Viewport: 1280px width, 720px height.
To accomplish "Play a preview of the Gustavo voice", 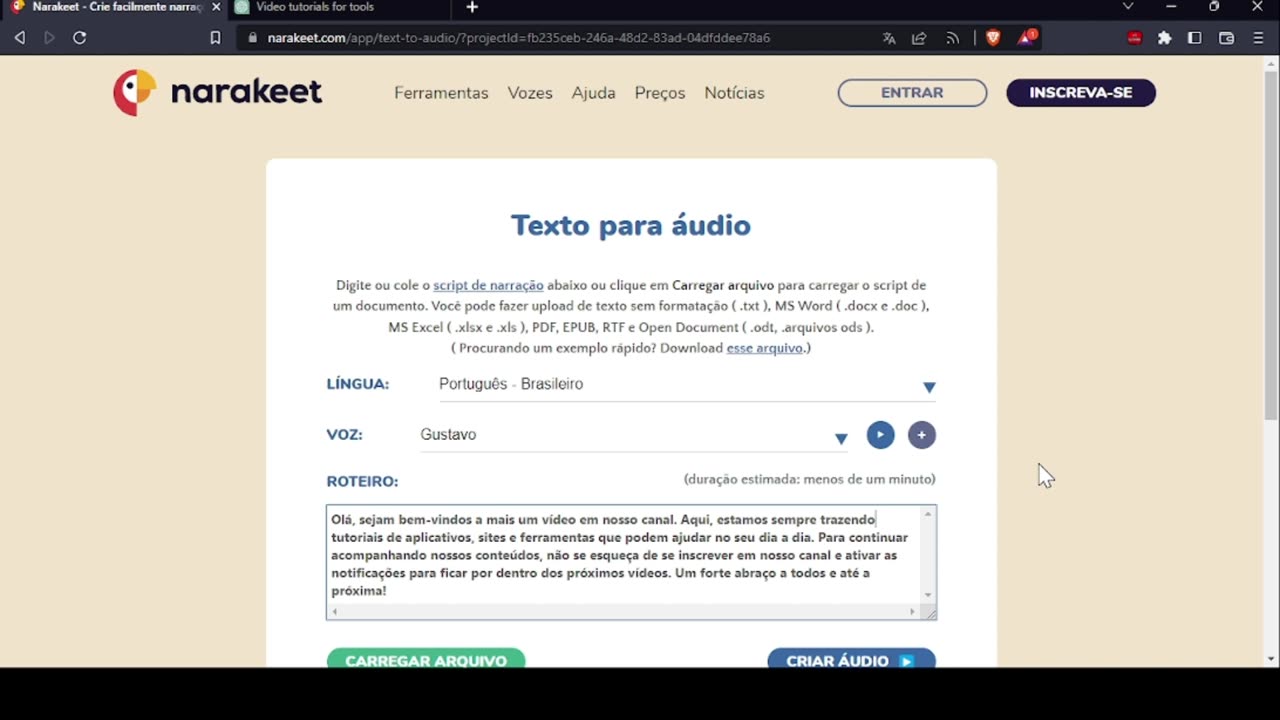I will click(880, 435).
